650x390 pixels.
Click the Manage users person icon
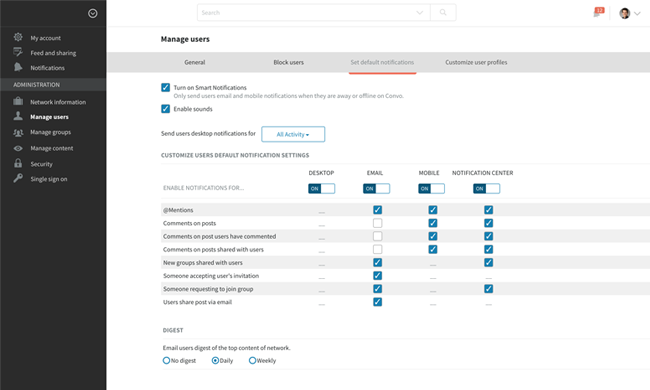(18, 116)
